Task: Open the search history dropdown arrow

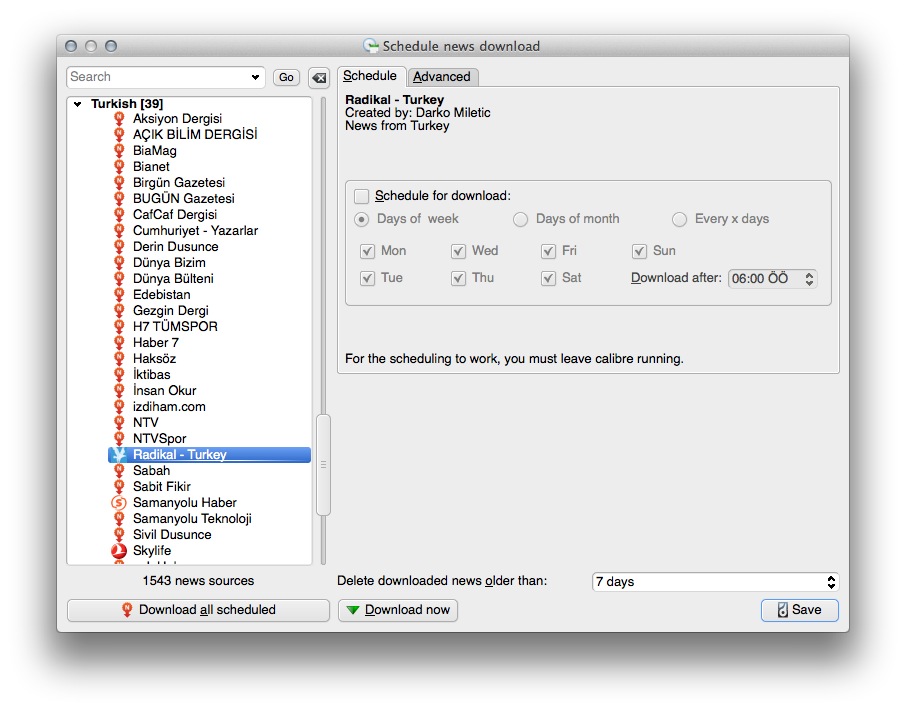Action: tap(255, 77)
